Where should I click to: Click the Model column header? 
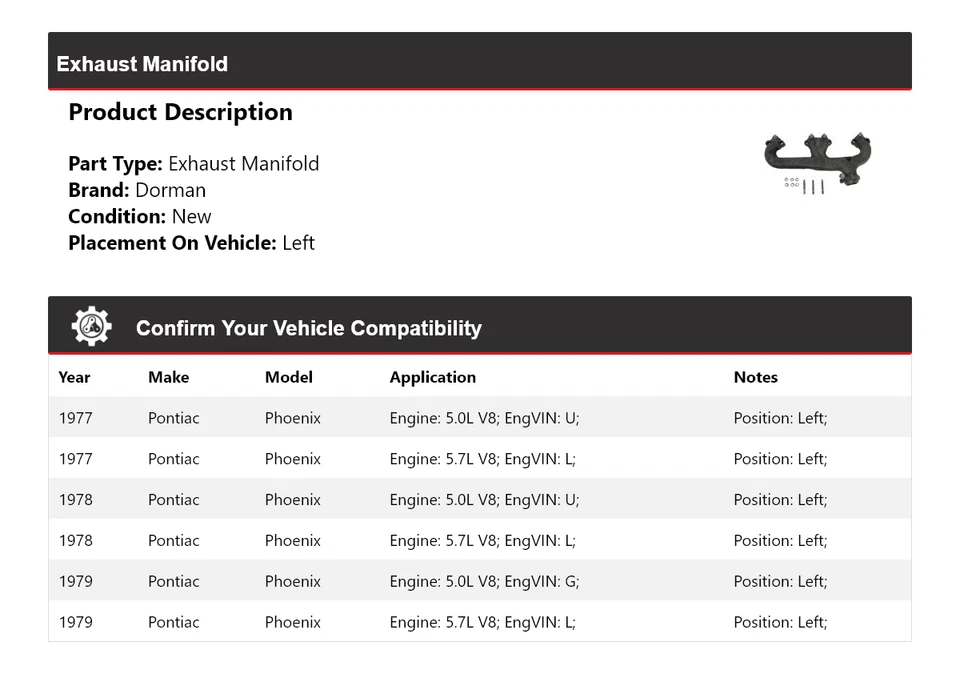pos(288,377)
